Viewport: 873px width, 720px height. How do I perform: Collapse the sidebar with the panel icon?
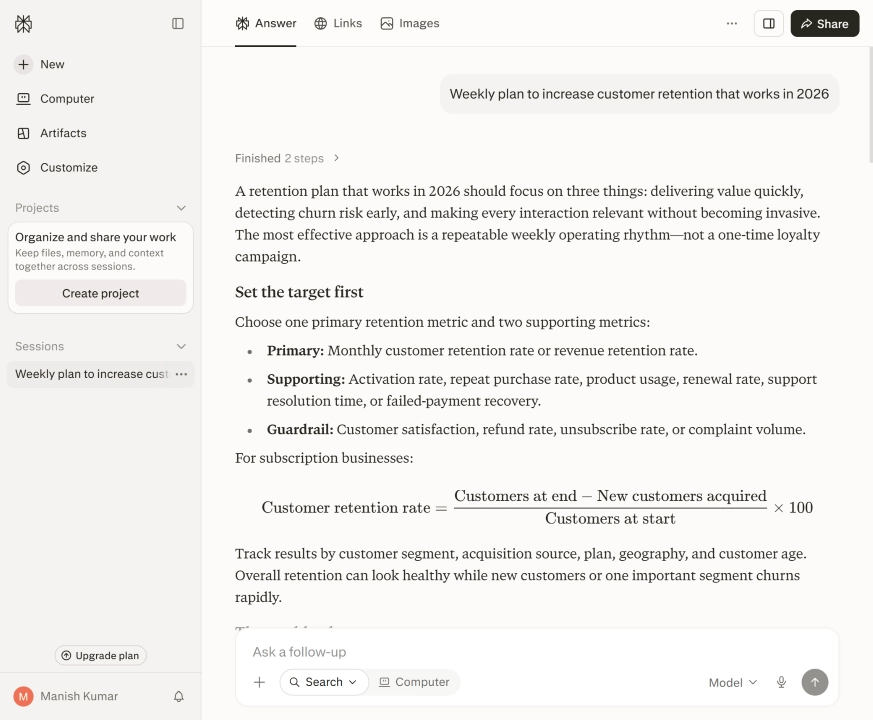tap(178, 23)
